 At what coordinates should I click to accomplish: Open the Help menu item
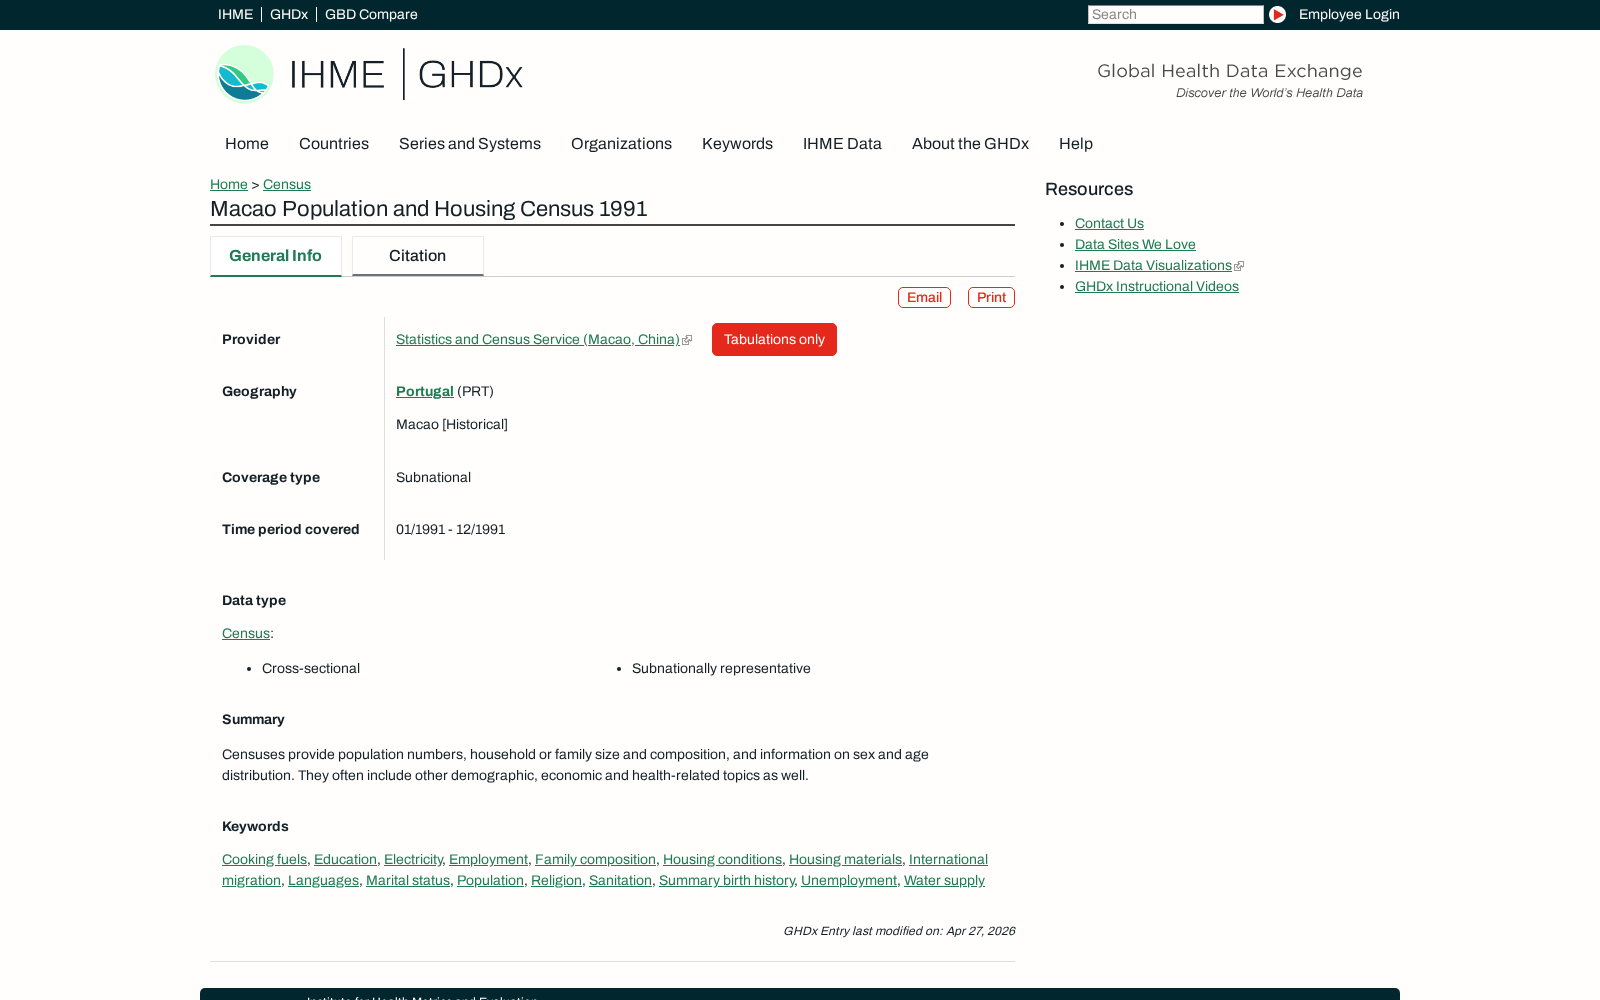1076,144
